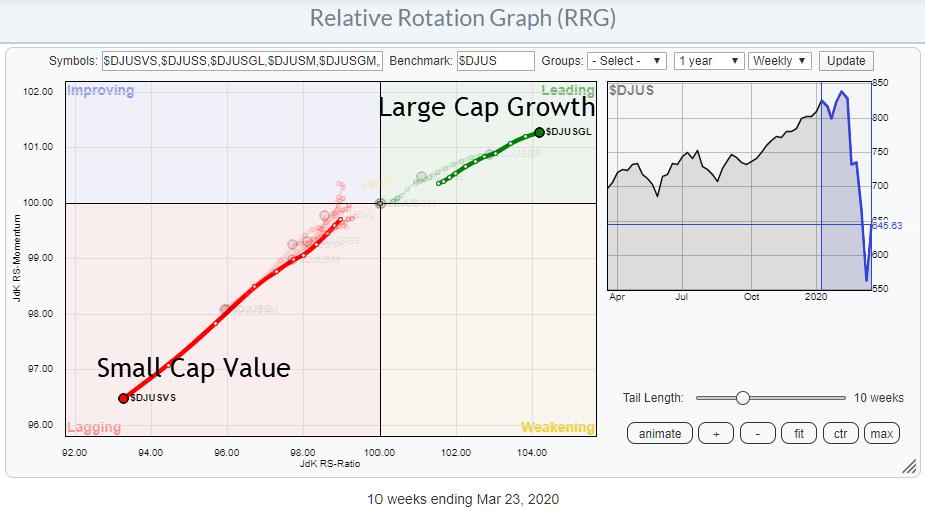Screen dimensions: 925x510
Task: Click the green $DJUSGL data point
Action: [x=539, y=132]
